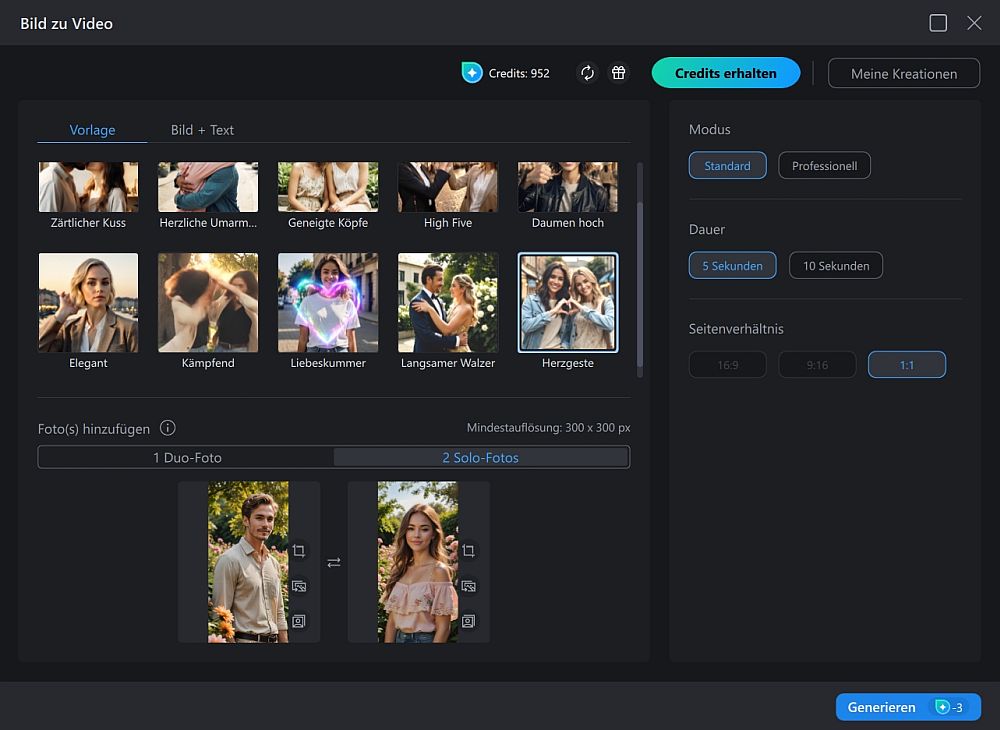Select the Liebeskummer template
Image resolution: width=1000 pixels, height=730 pixels.
[328, 311]
